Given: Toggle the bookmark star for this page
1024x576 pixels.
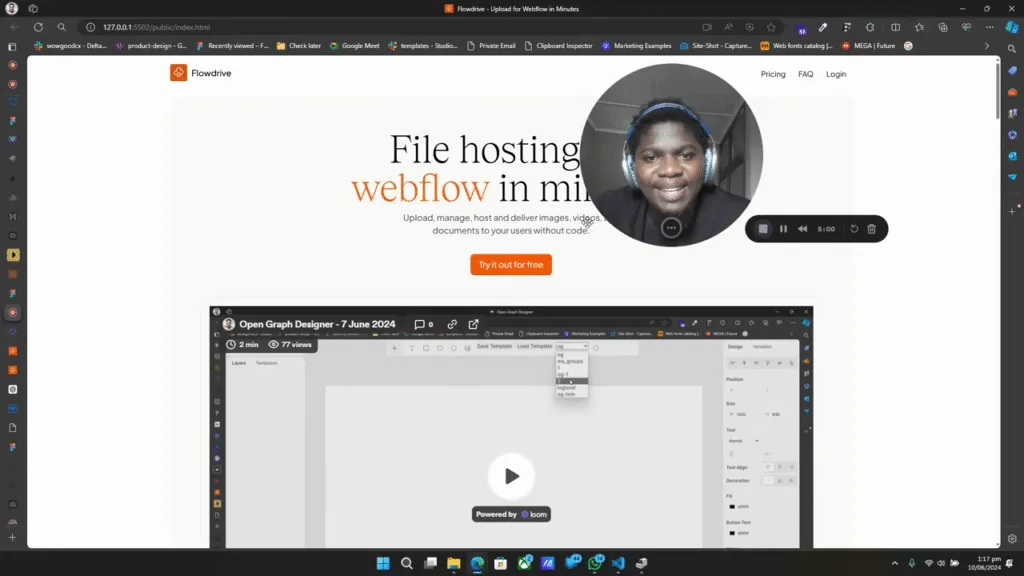Looking at the screenshot, I should click(770, 27).
